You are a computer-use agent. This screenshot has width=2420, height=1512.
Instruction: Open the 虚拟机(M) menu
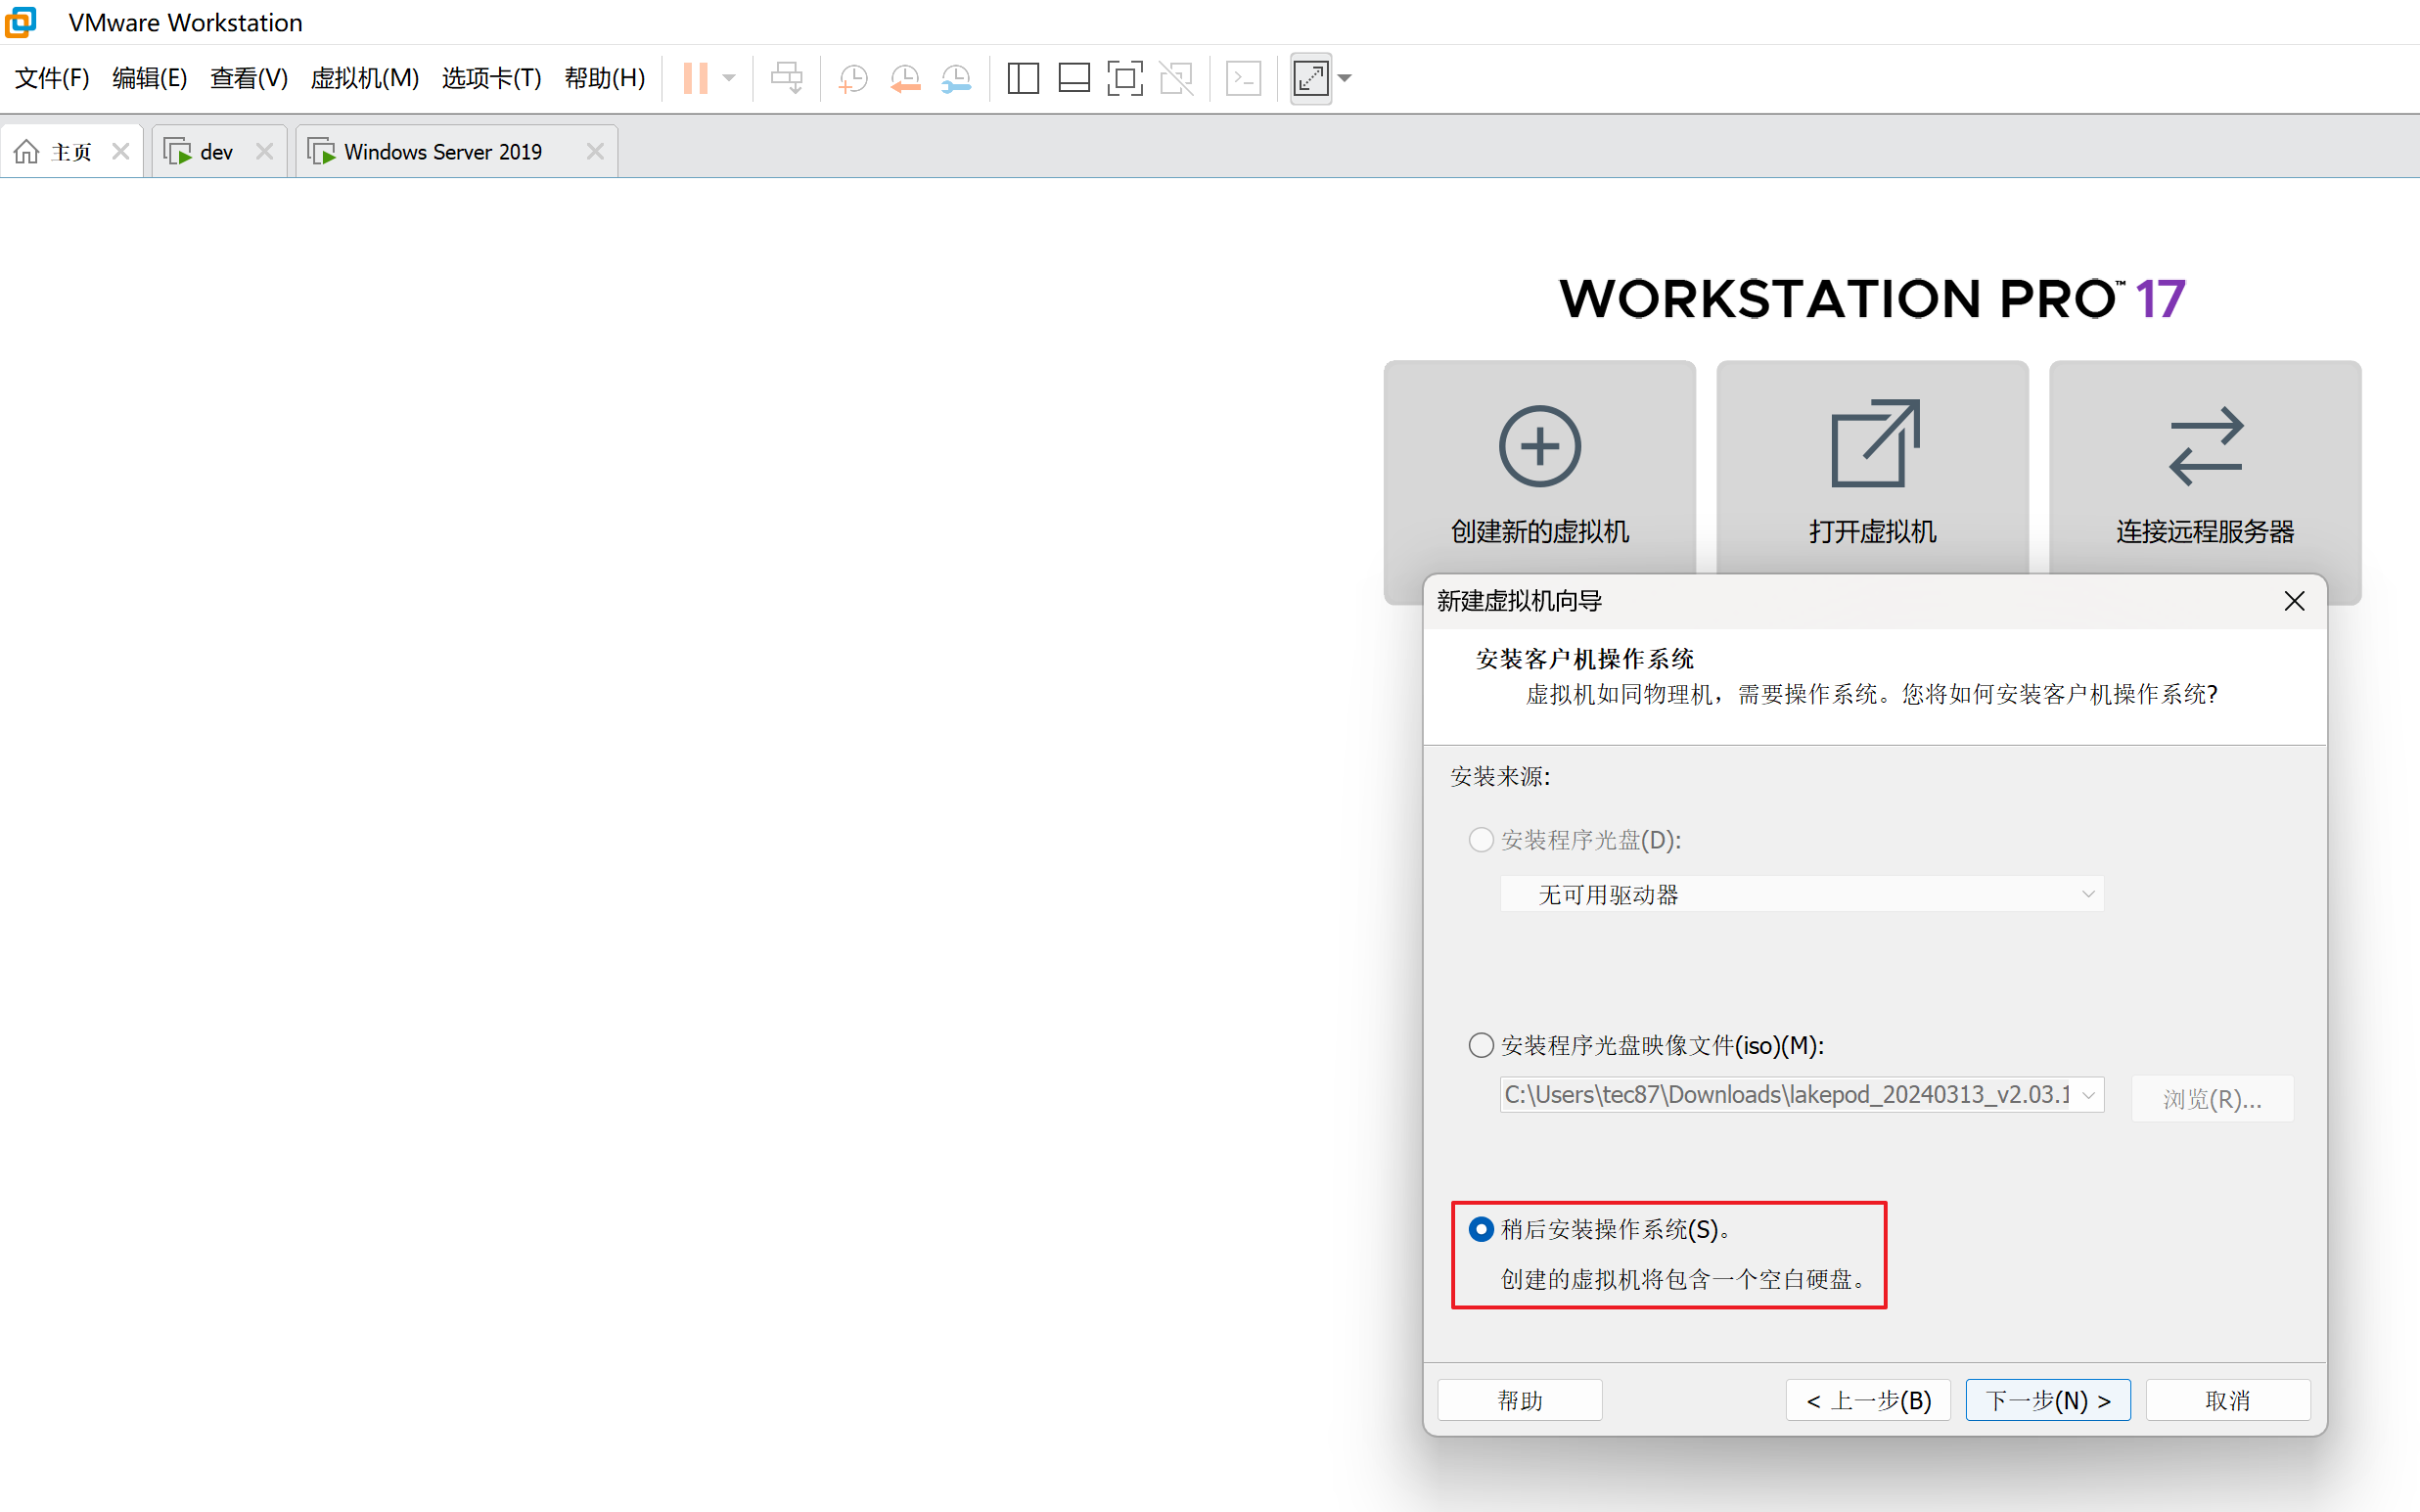click(365, 78)
